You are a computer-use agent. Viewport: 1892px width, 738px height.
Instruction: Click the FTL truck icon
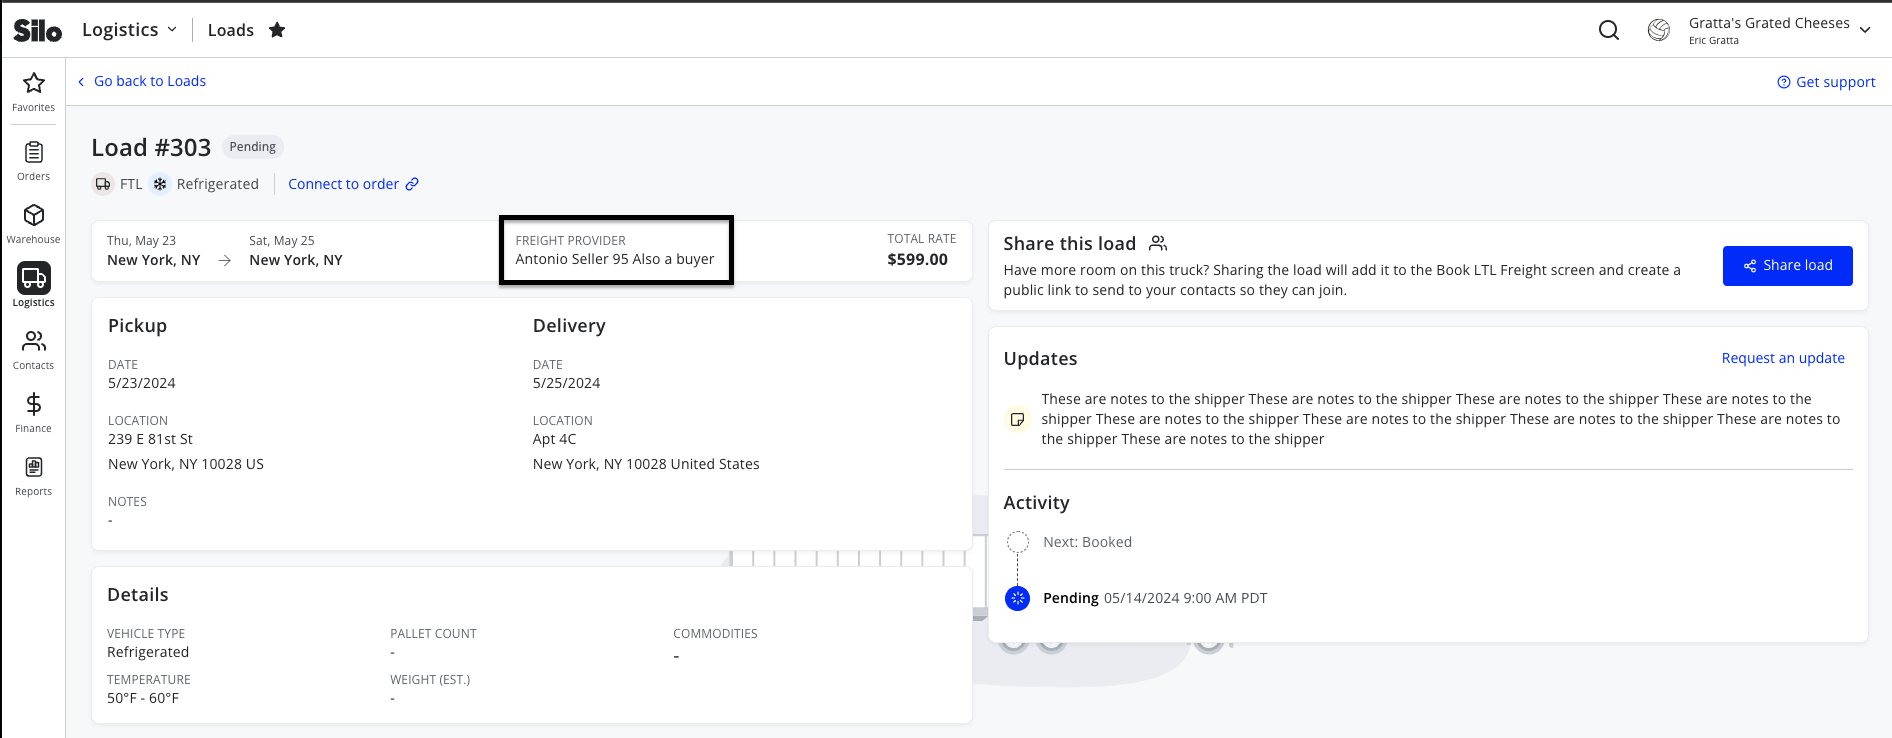[103, 184]
